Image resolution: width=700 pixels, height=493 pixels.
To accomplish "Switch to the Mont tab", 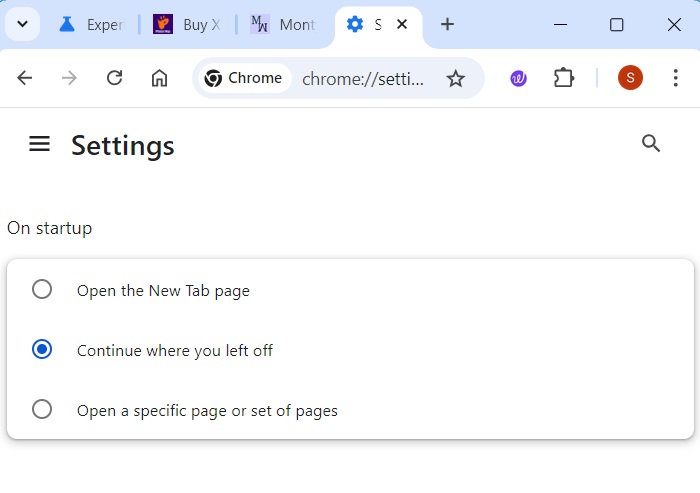I will click(x=283, y=24).
